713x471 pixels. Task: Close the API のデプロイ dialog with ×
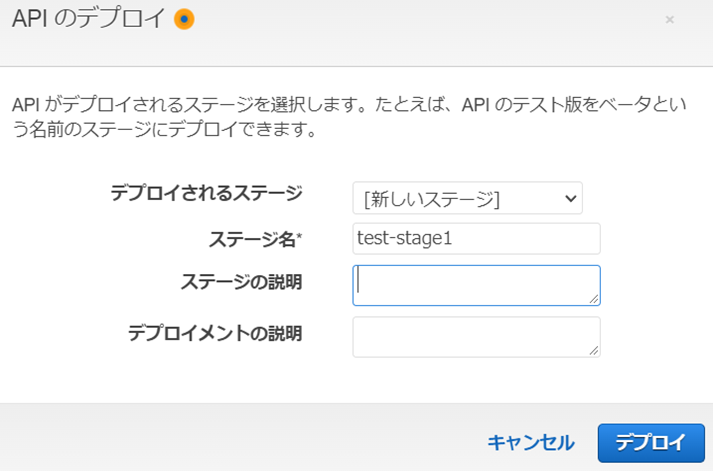(x=669, y=19)
